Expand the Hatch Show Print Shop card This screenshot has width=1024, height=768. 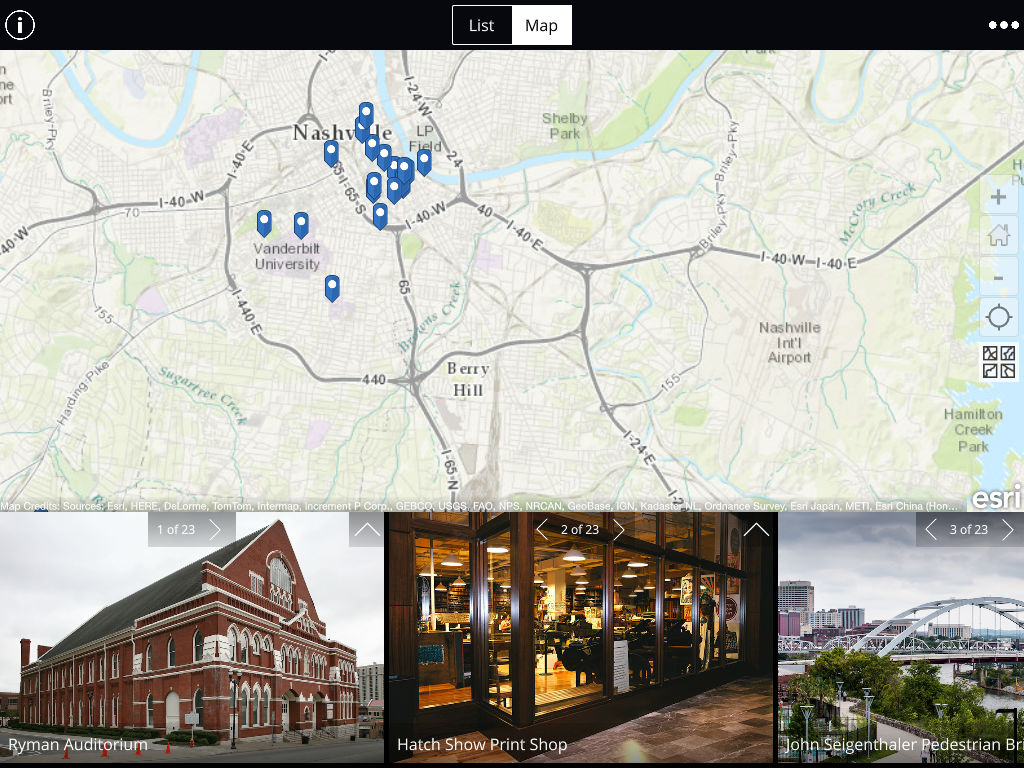[x=756, y=530]
